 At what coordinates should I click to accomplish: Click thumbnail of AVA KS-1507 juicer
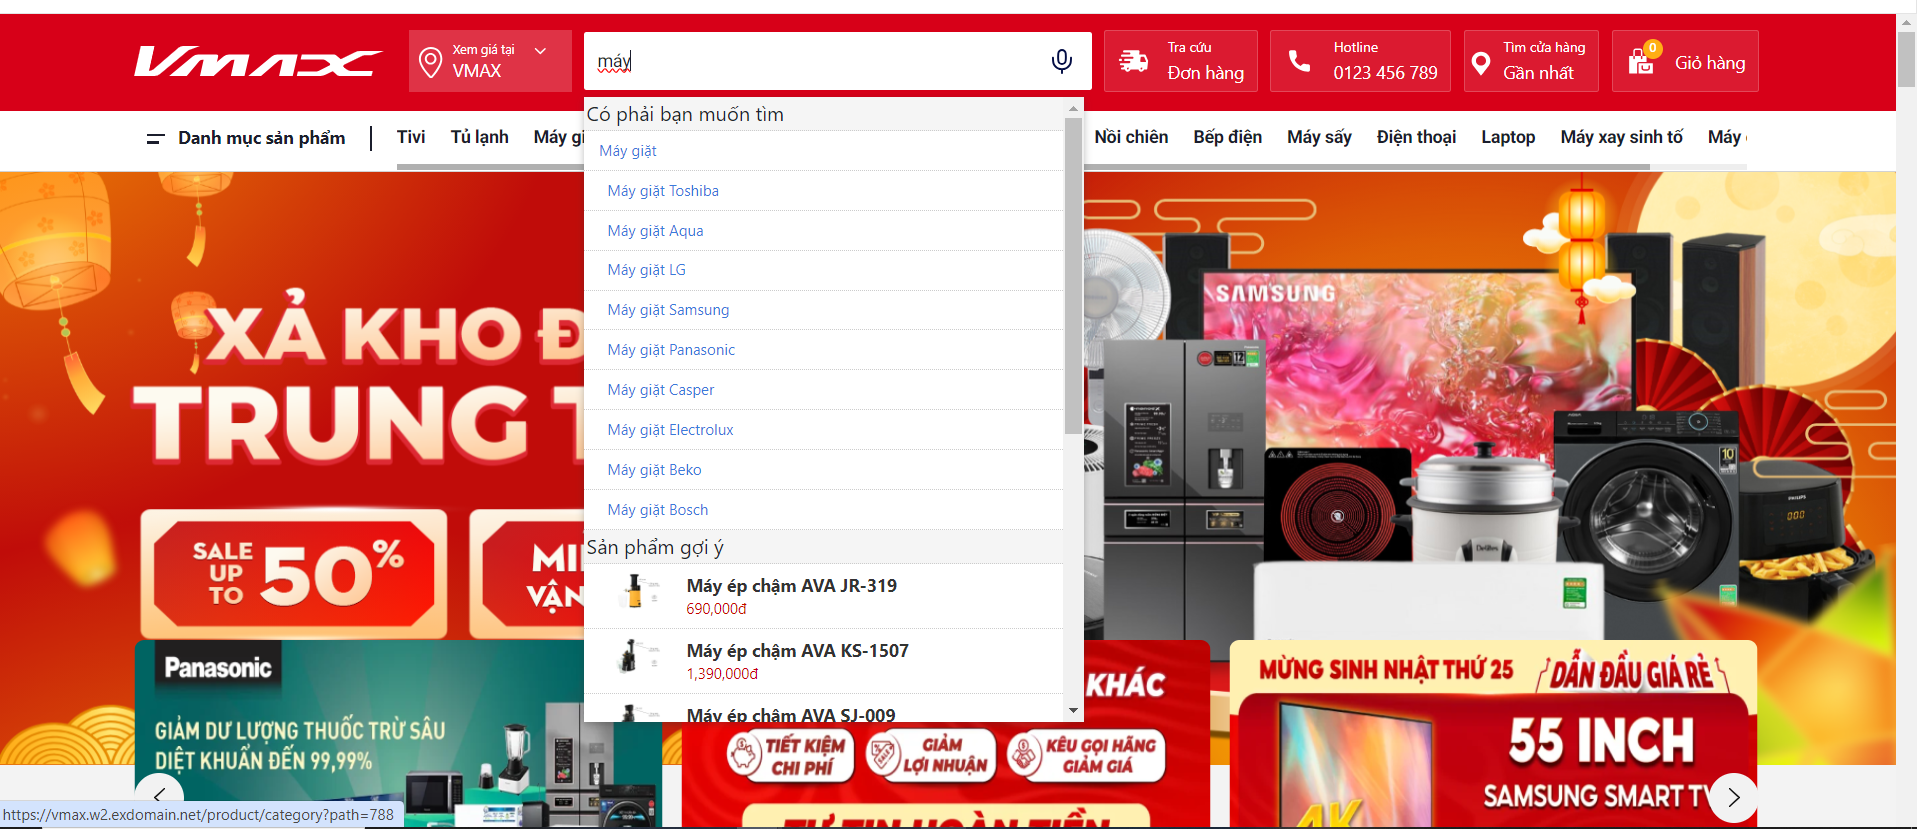coord(637,657)
